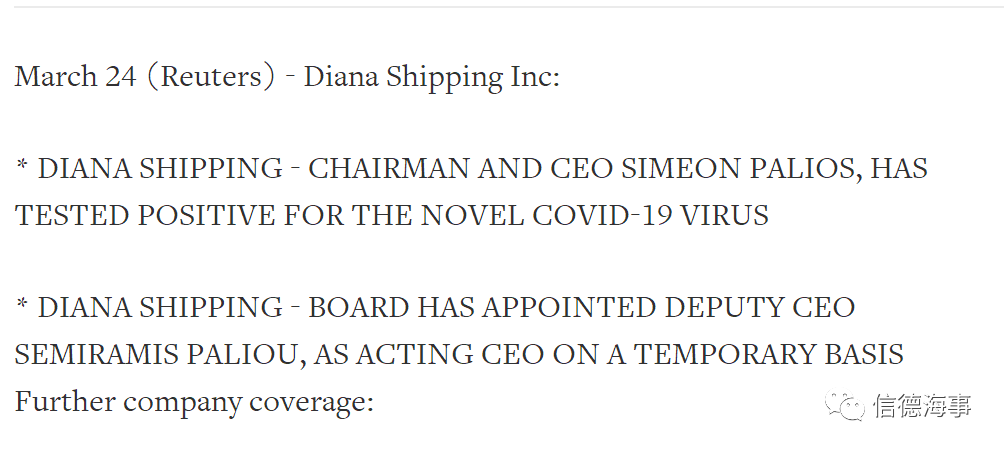Click "TEMPORARY BASIS" text
Screen dimensions: 1004x450
(x=768, y=355)
